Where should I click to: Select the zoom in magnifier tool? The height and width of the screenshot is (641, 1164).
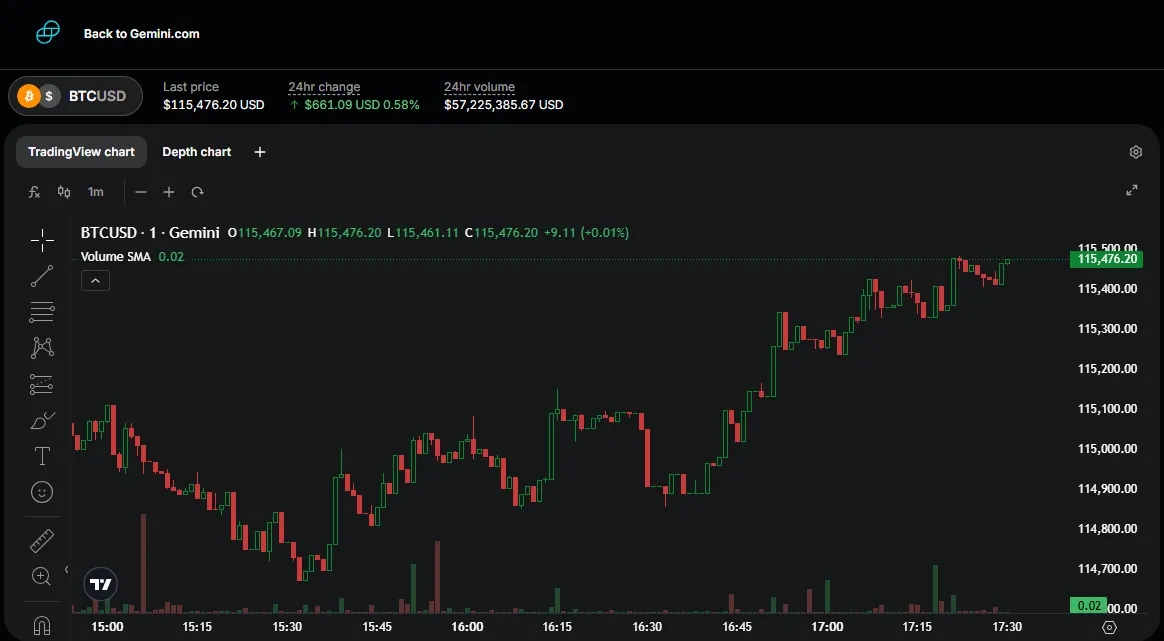tap(42, 576)
